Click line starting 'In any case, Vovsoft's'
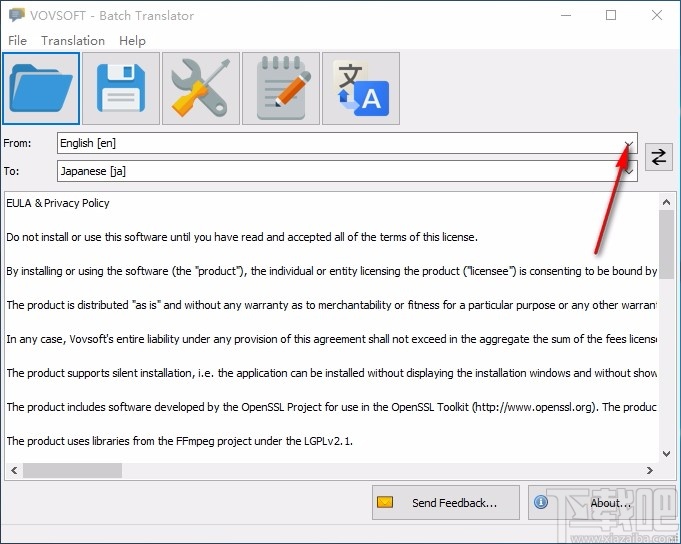 pos(331,339)
